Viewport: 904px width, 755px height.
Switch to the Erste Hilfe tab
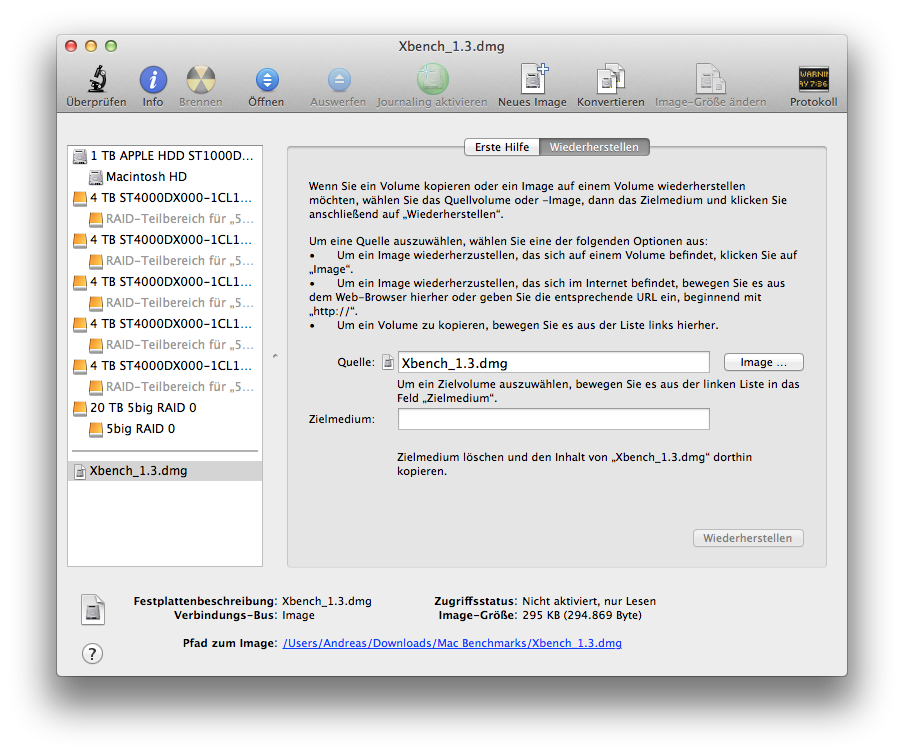coord(502,147)
